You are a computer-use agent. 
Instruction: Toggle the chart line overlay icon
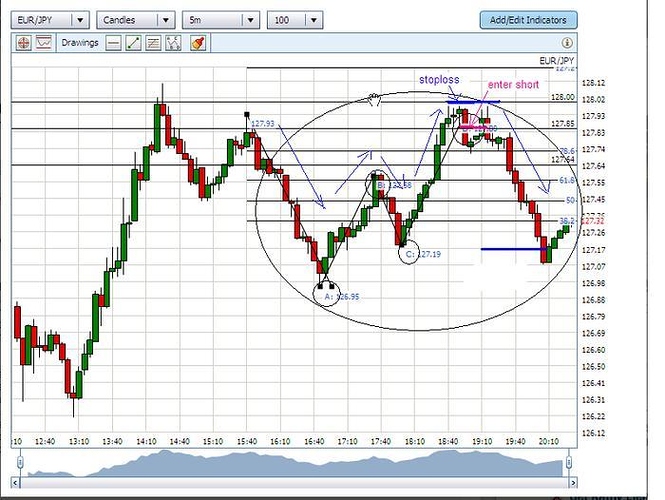44,43
